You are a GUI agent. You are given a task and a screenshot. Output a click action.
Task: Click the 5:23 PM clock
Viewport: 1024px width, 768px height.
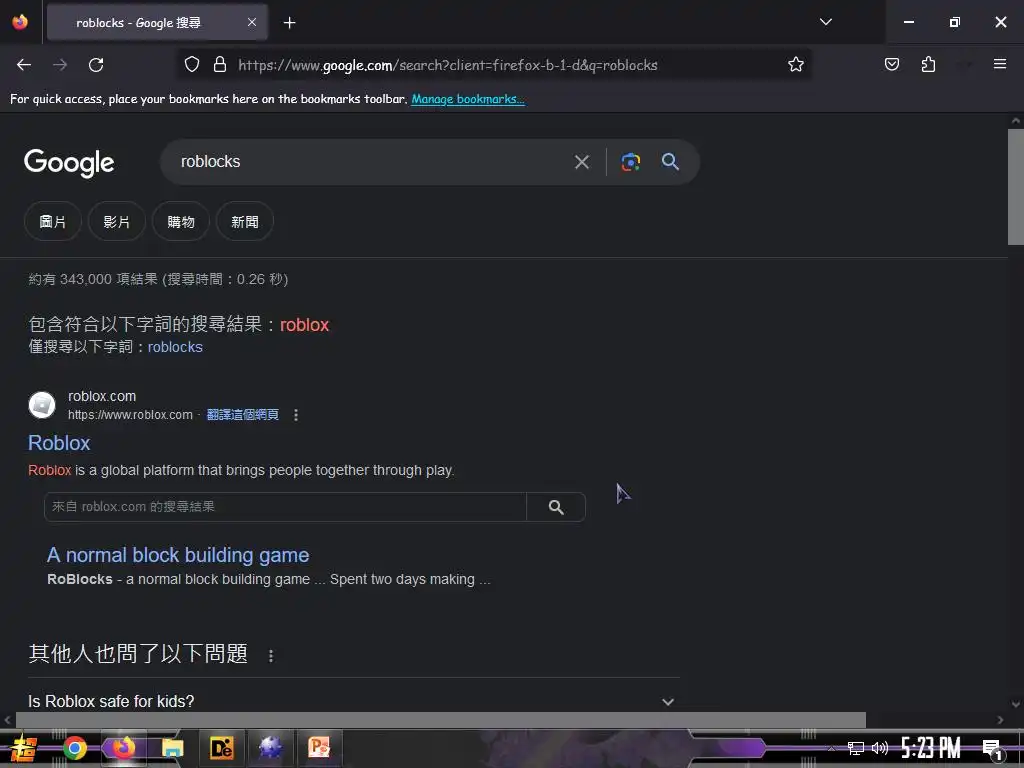931,748
